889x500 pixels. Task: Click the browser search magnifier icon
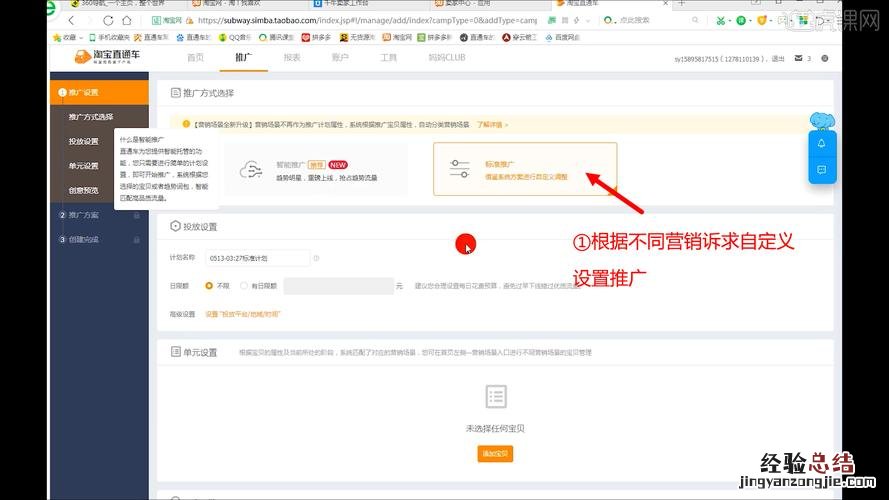[x=695, y=20]
